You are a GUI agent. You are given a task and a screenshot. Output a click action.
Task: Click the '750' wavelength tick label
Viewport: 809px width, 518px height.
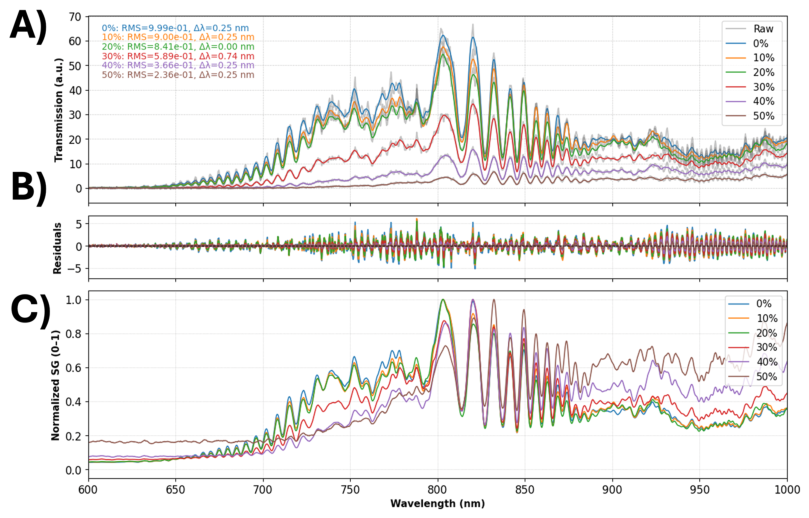tap(350, 488)
